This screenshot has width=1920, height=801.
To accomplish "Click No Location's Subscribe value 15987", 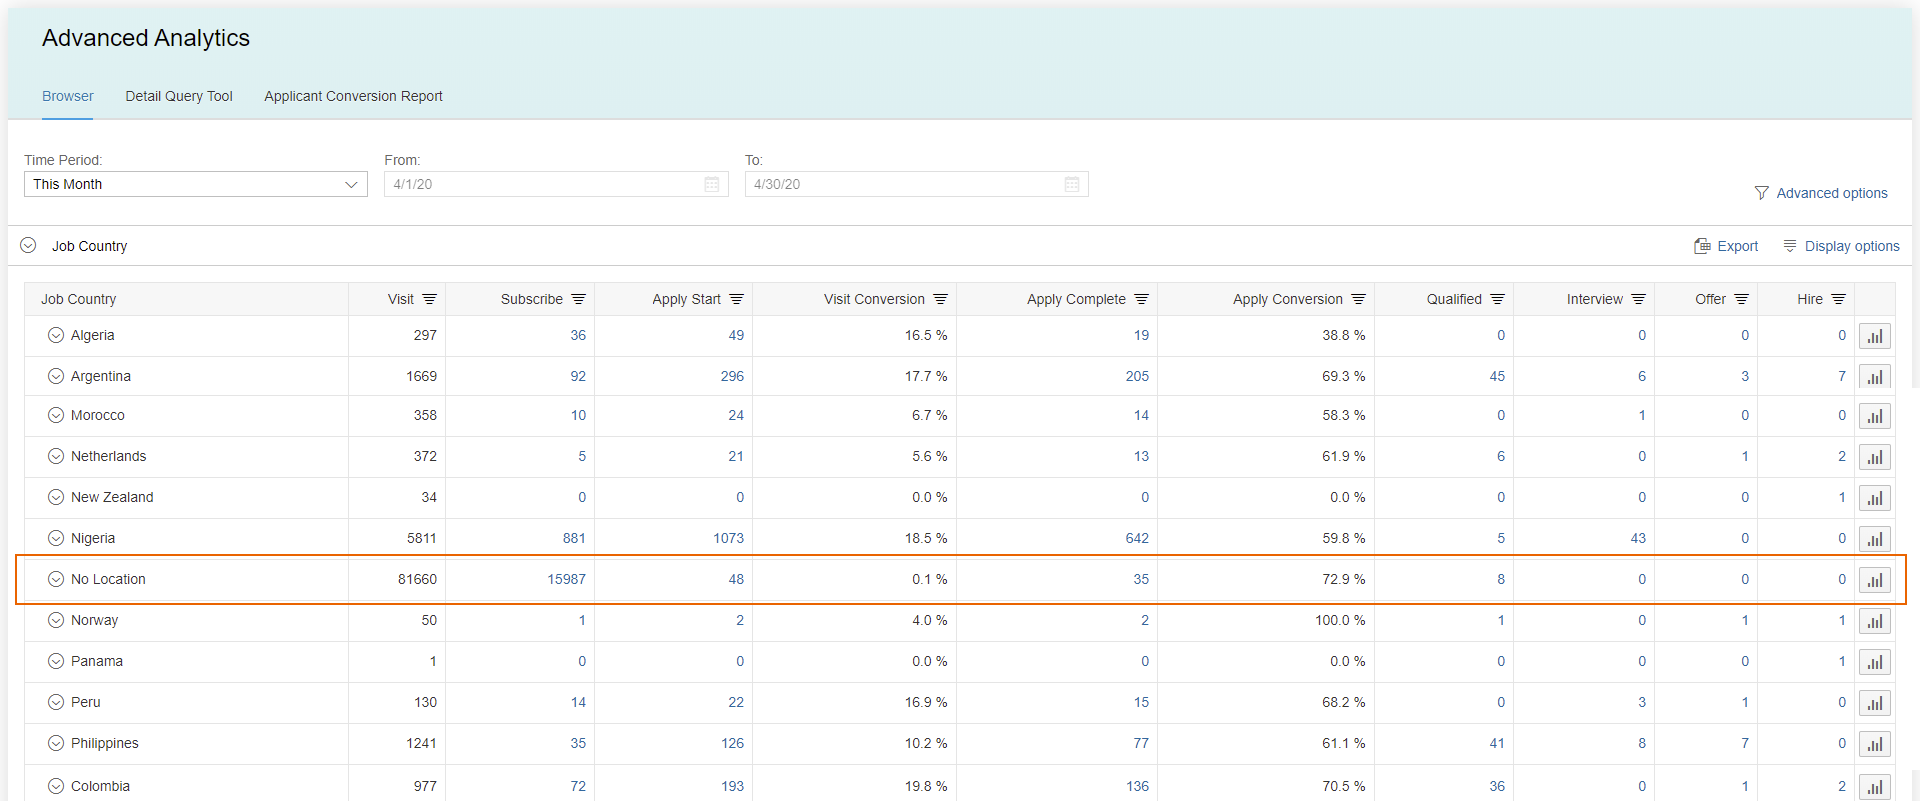I will pyautogui.click(x=567, y=579).
